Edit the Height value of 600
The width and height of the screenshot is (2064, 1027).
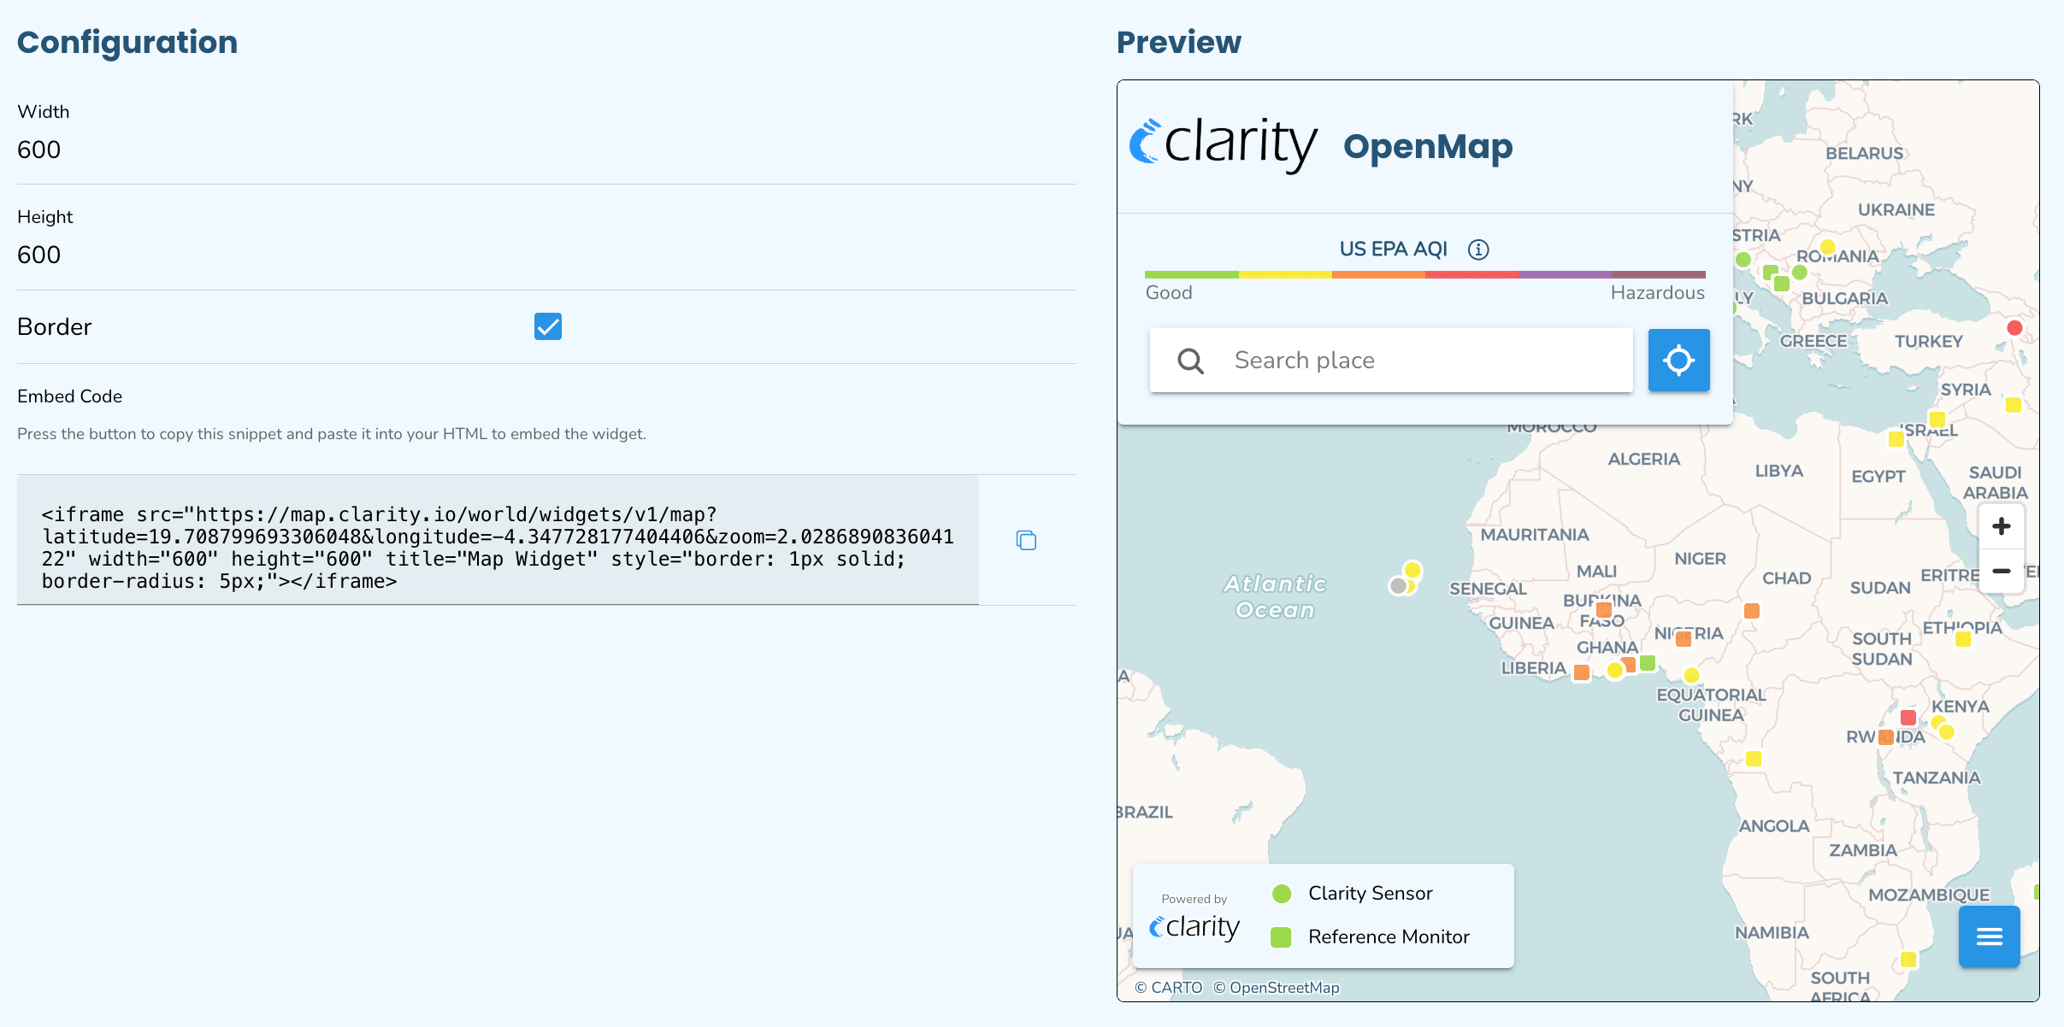click(39, 254)
